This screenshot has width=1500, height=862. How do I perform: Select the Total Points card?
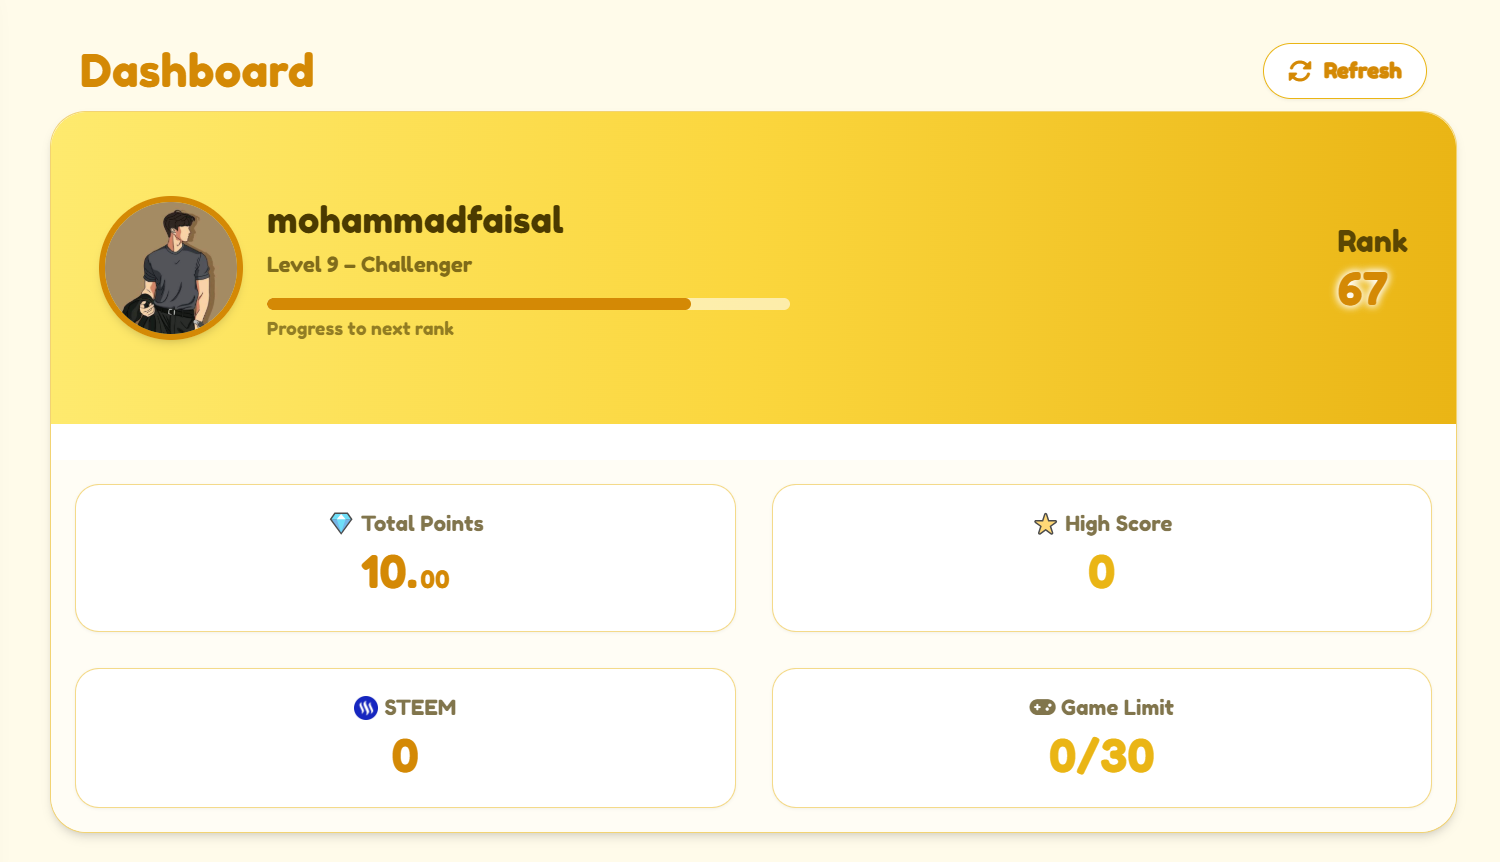coord(405,558)
